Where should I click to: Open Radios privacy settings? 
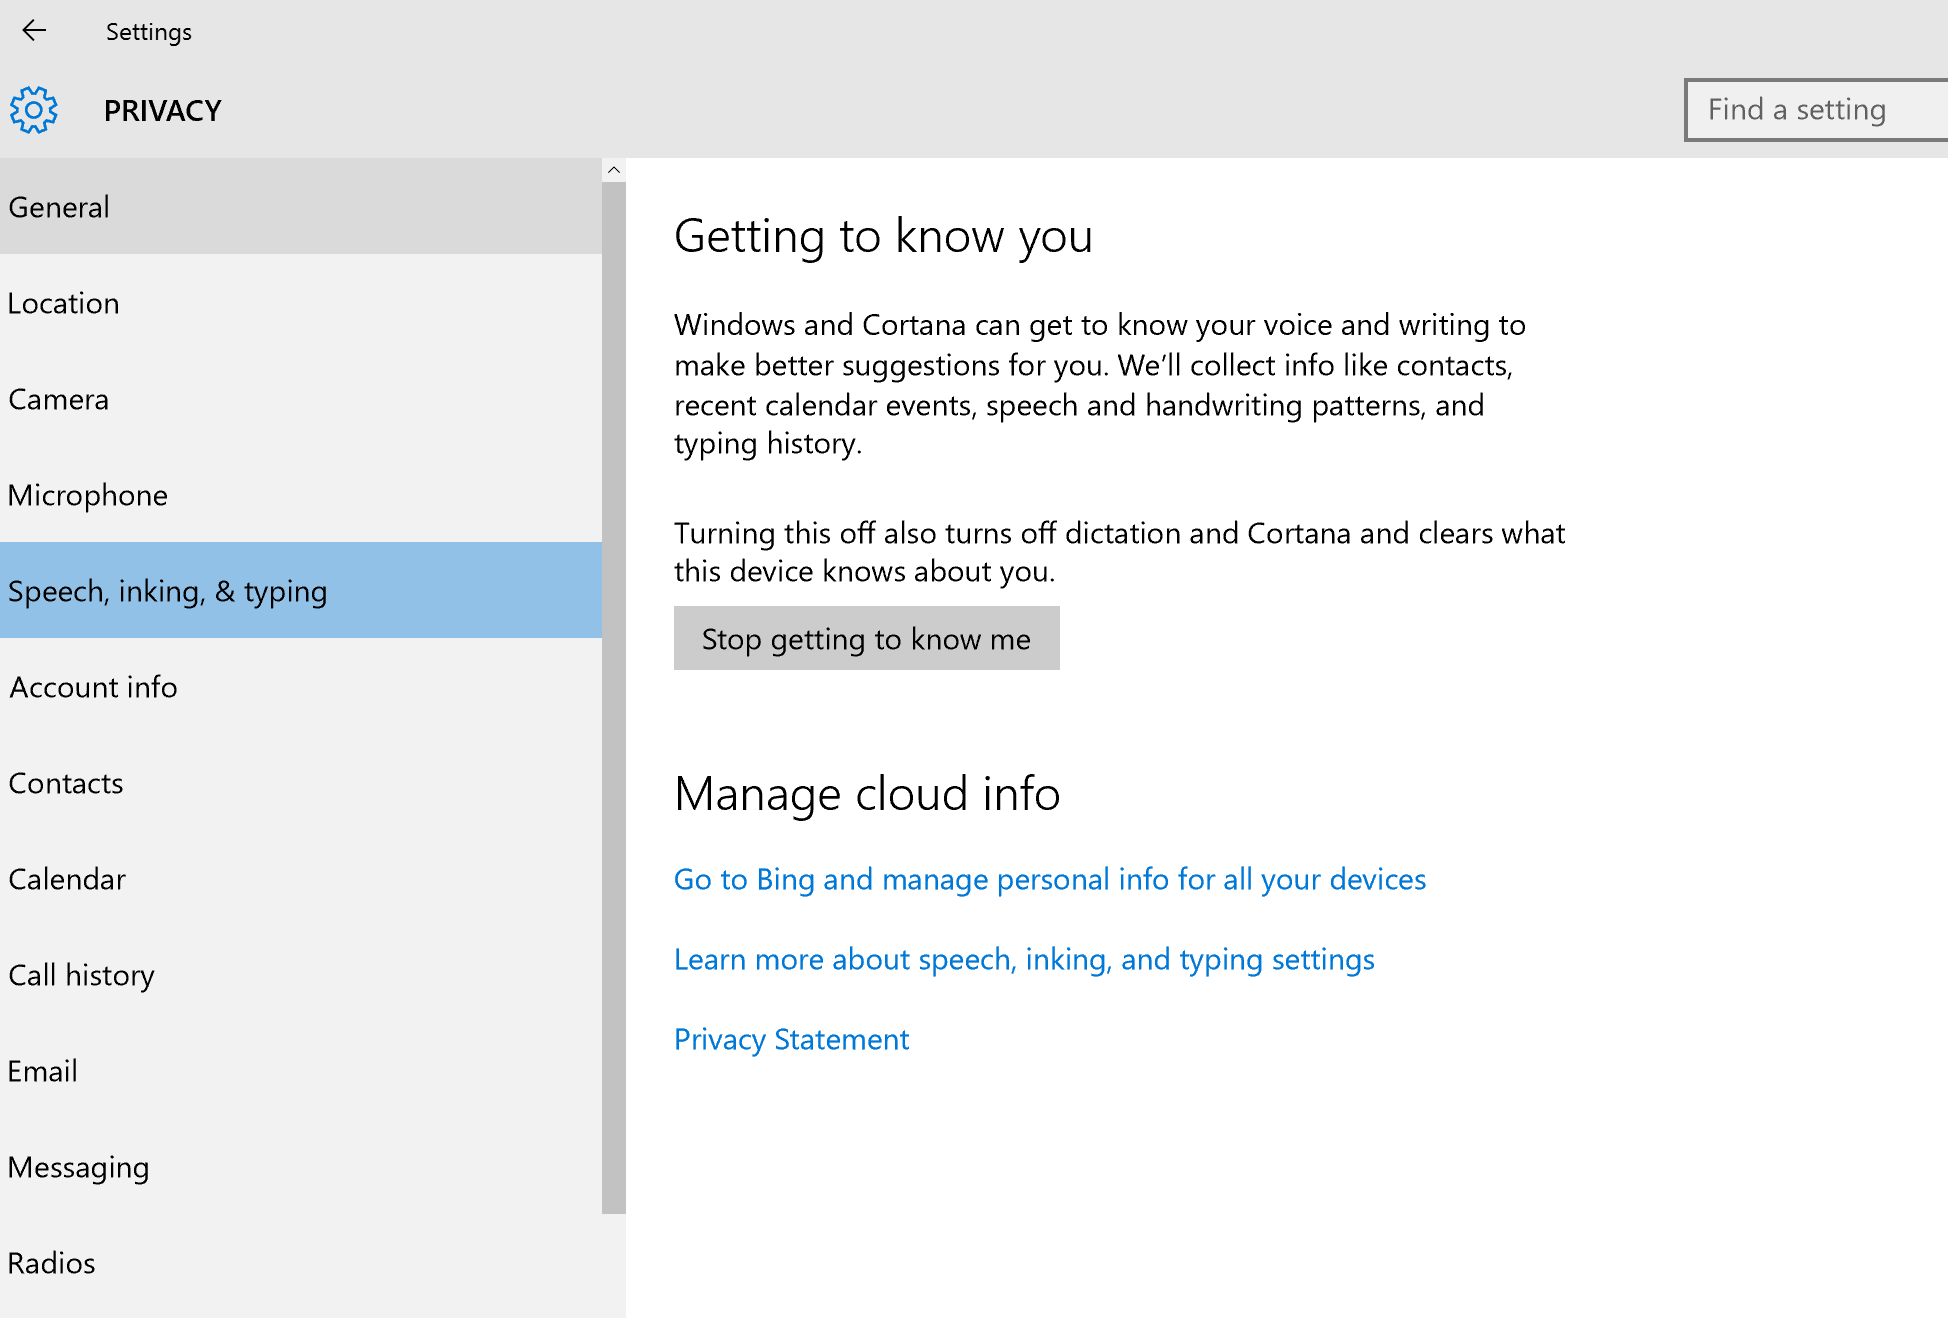(301, 1263)
